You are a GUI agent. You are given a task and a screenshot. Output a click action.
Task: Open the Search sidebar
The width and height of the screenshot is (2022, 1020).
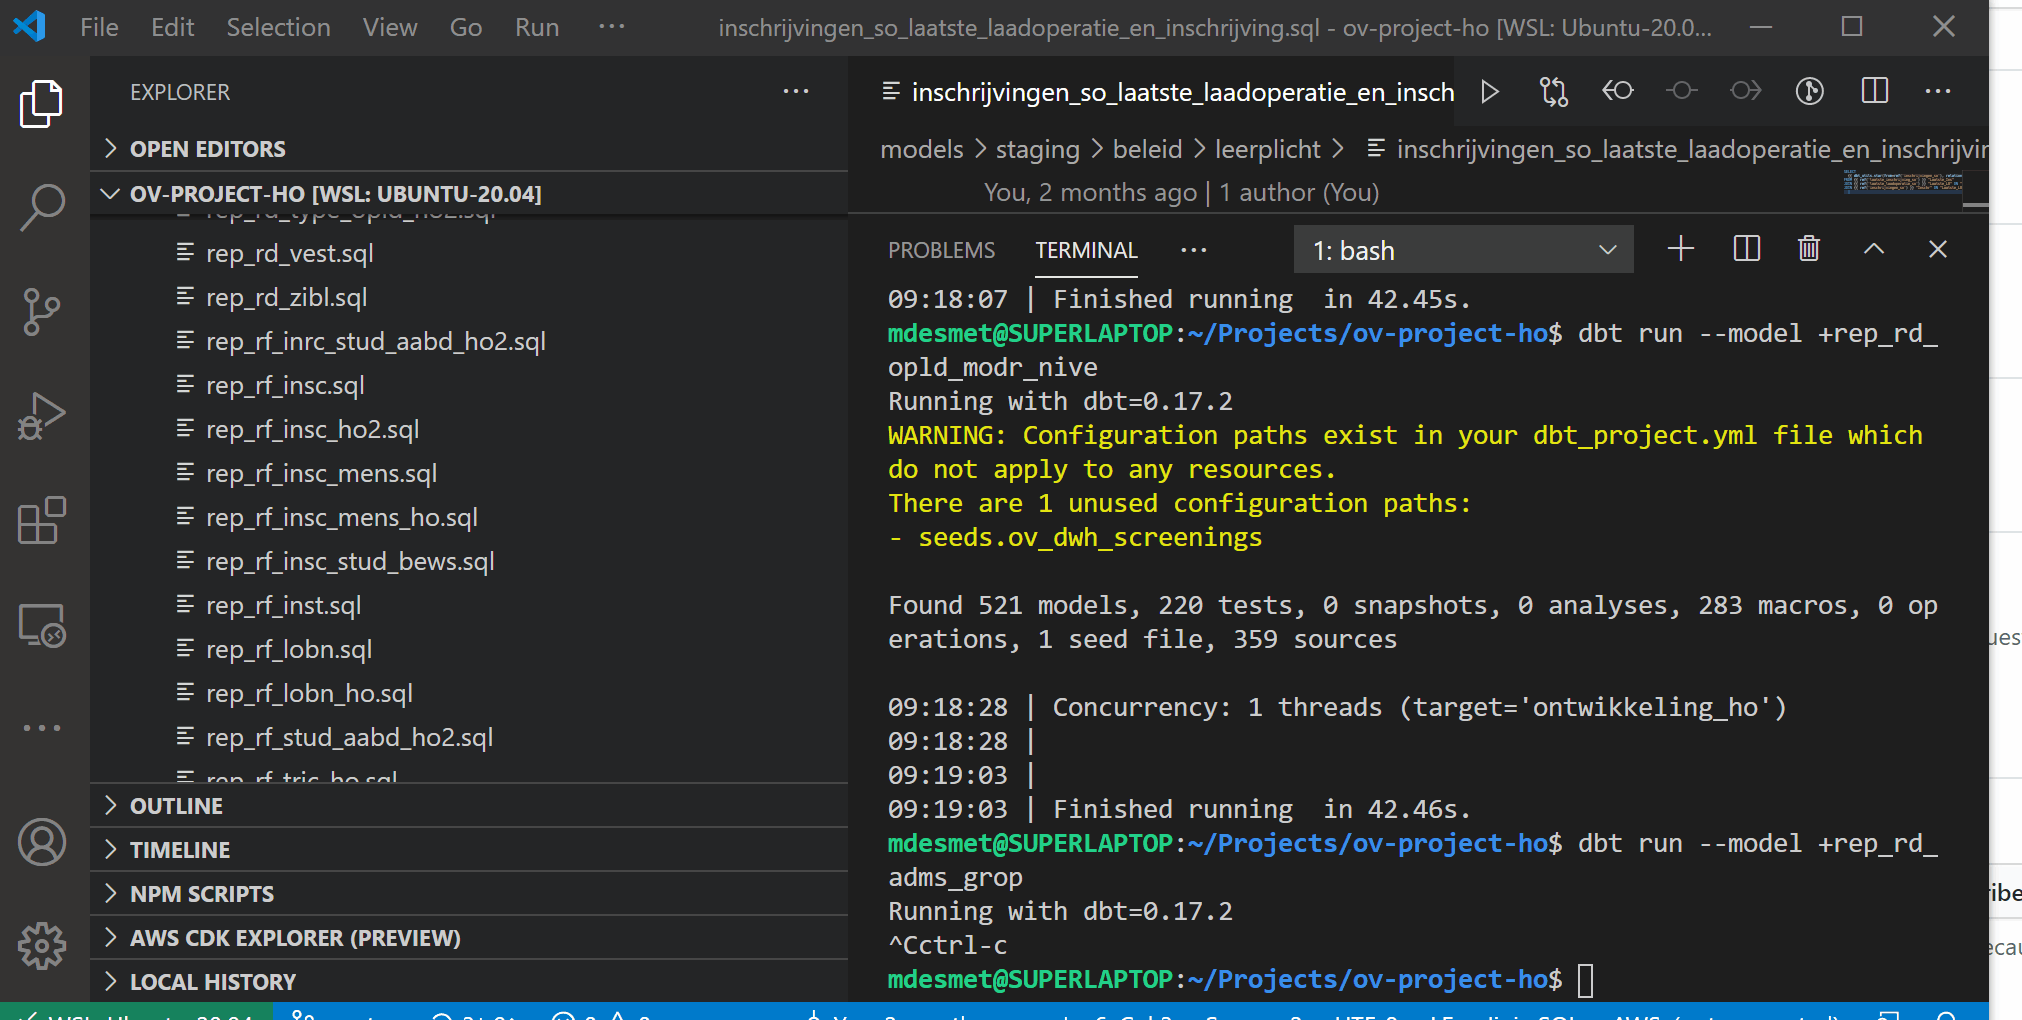(x=42, y=207)
